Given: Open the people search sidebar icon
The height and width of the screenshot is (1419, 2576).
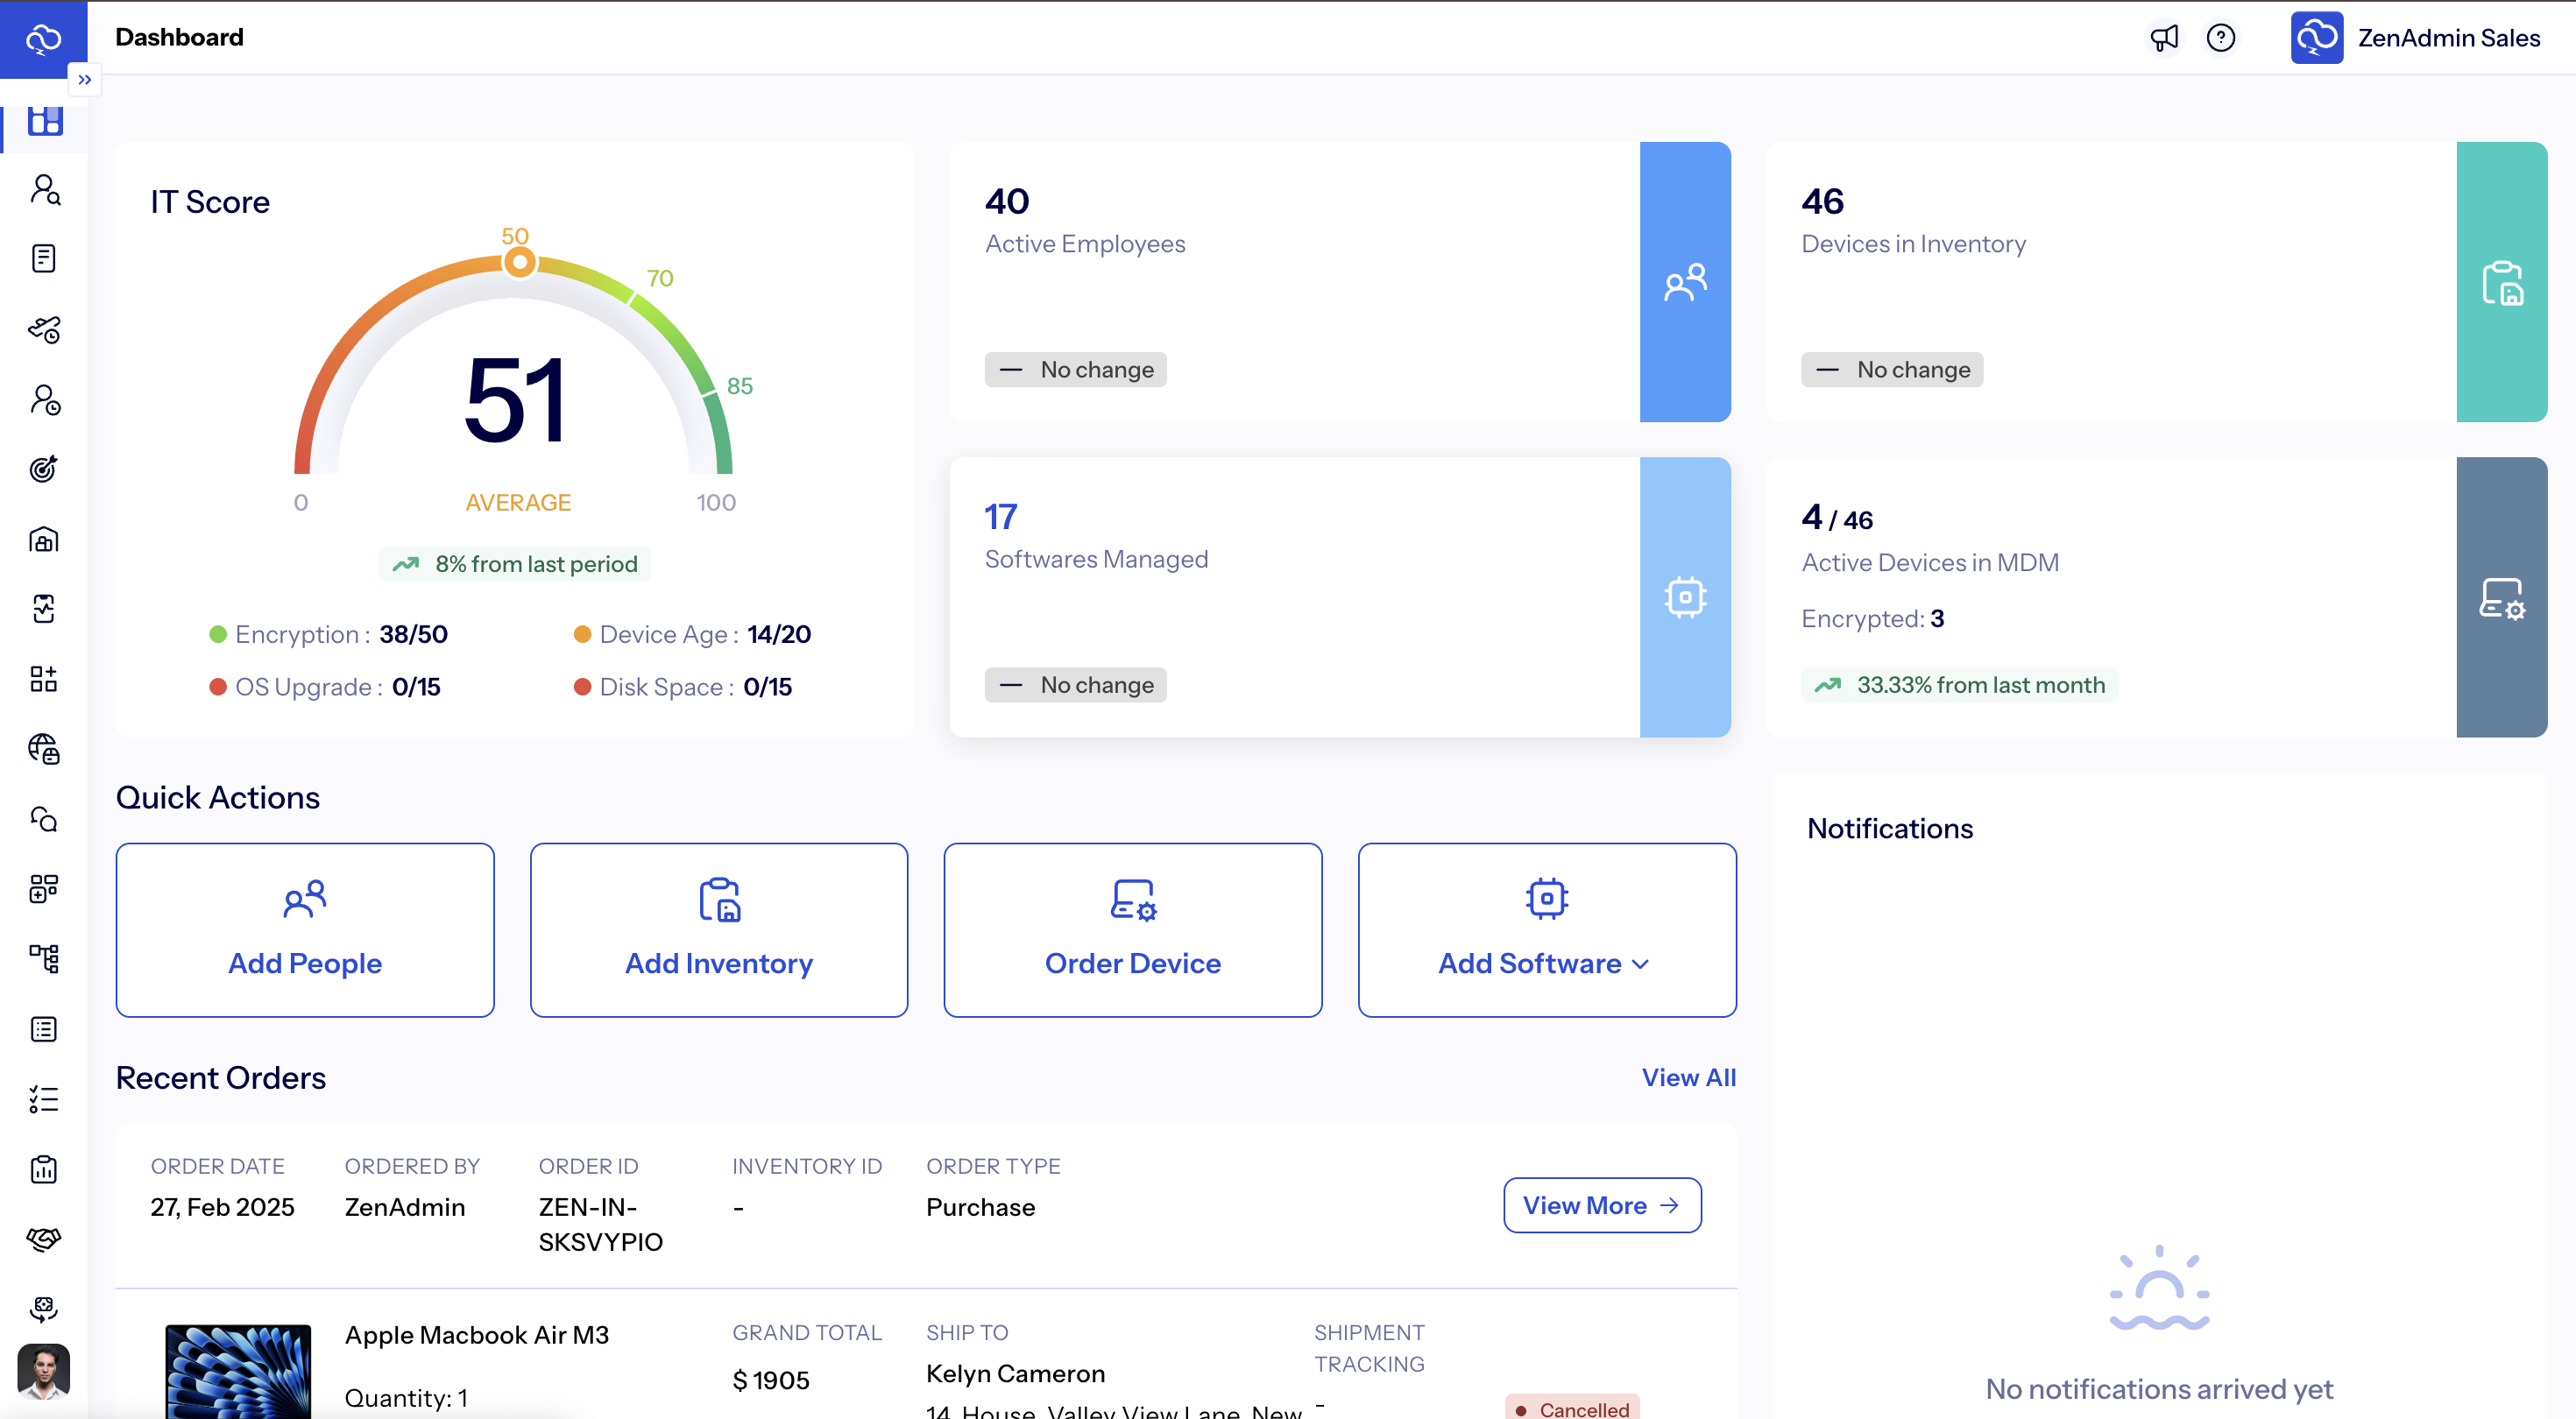Looking at the screenshot, I should pos(44,190).
